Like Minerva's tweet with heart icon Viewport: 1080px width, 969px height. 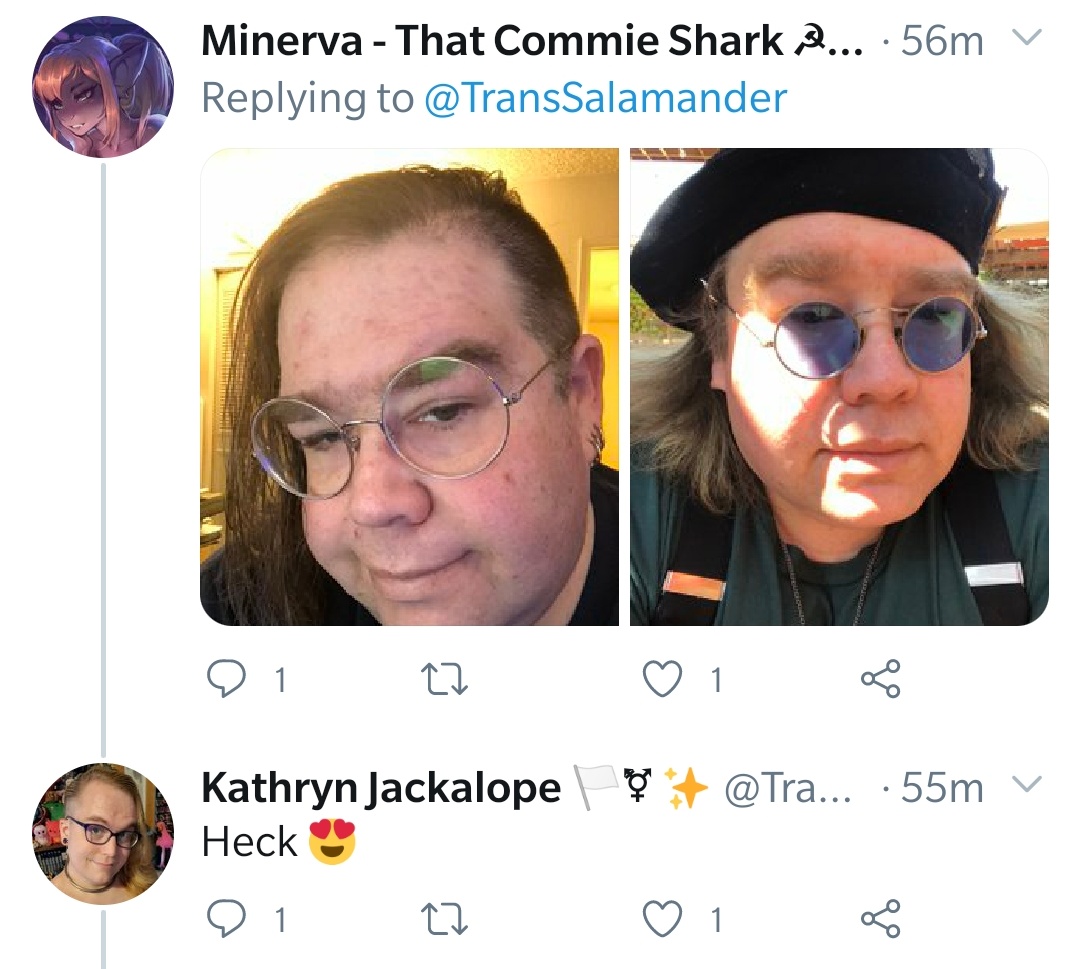[x=662, y=679]
